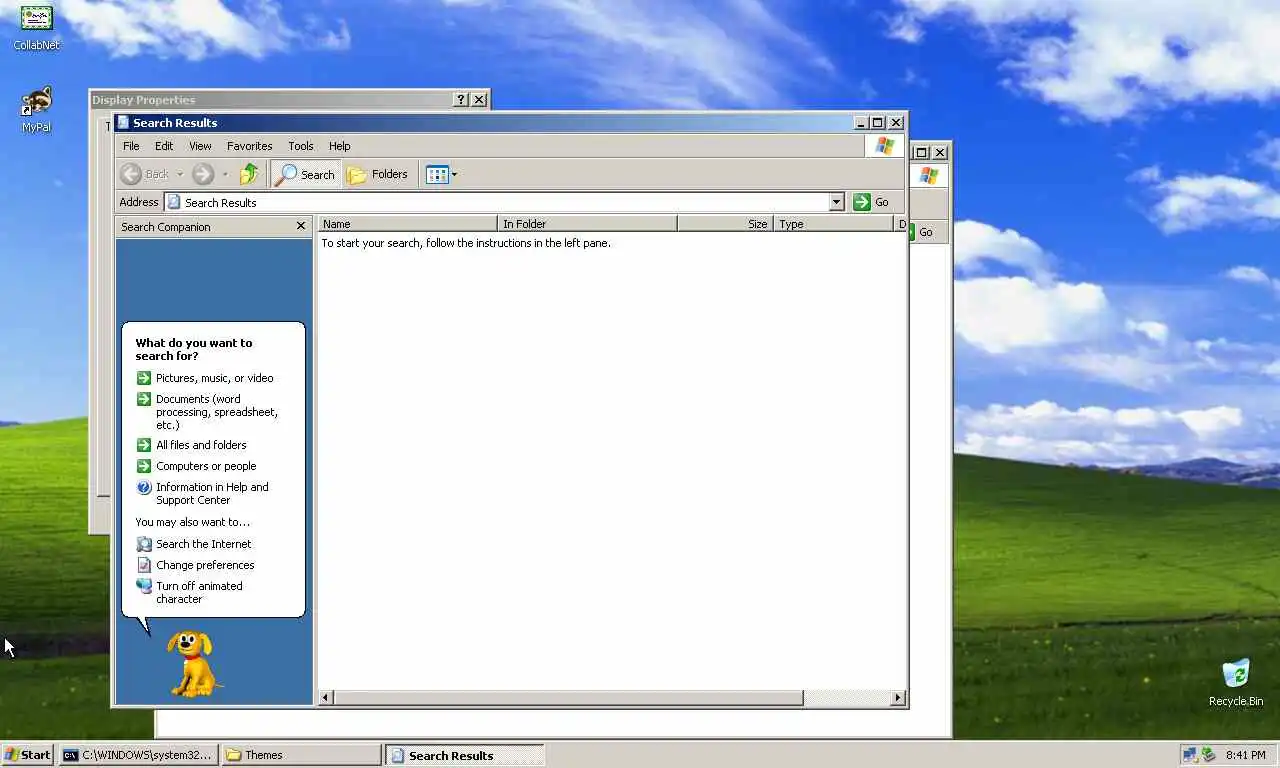1280x768 pixels.
Task: Switch to C:\WINDOWS\system32 taskbar button
Action: (138, 755)
